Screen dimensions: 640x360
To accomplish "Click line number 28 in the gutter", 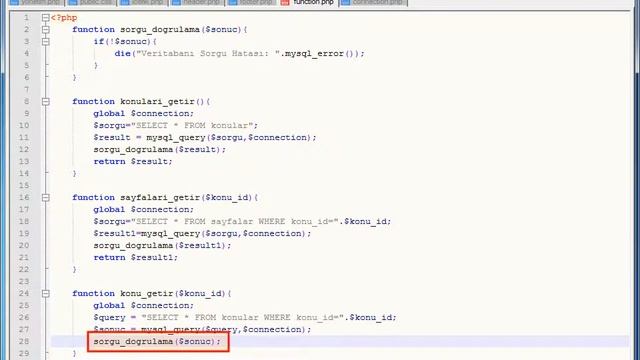I will coord(24,341).
